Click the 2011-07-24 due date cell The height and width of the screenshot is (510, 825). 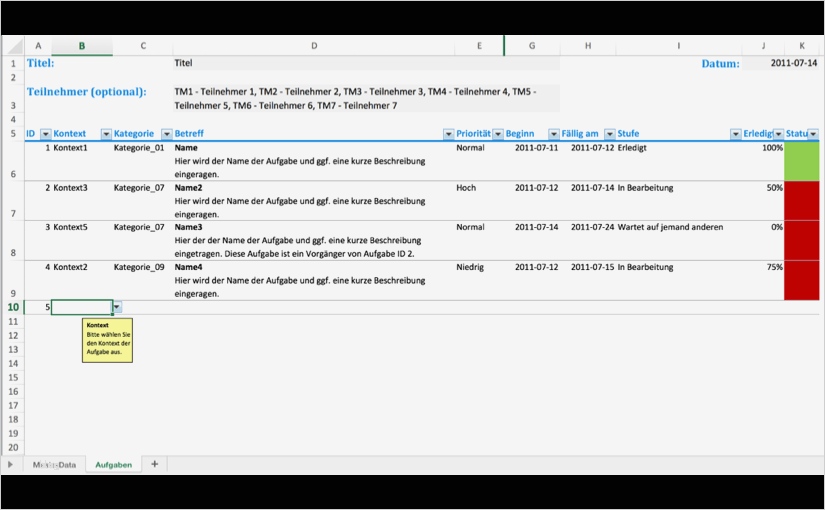click(x=588, y=241)
